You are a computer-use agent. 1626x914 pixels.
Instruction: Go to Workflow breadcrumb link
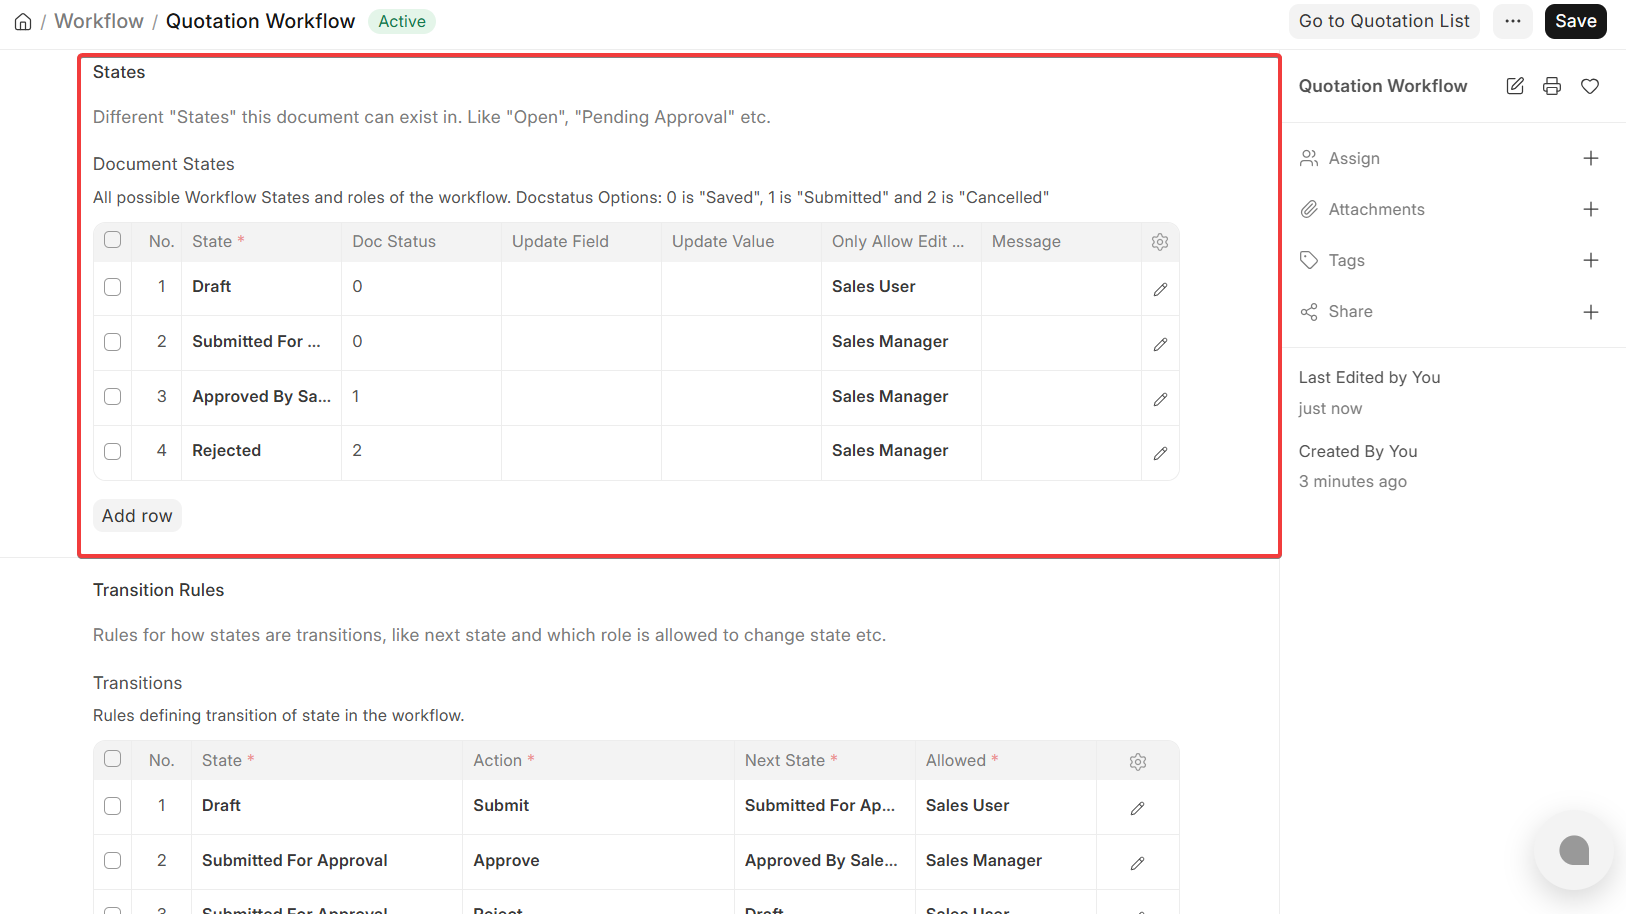[99, 21]
